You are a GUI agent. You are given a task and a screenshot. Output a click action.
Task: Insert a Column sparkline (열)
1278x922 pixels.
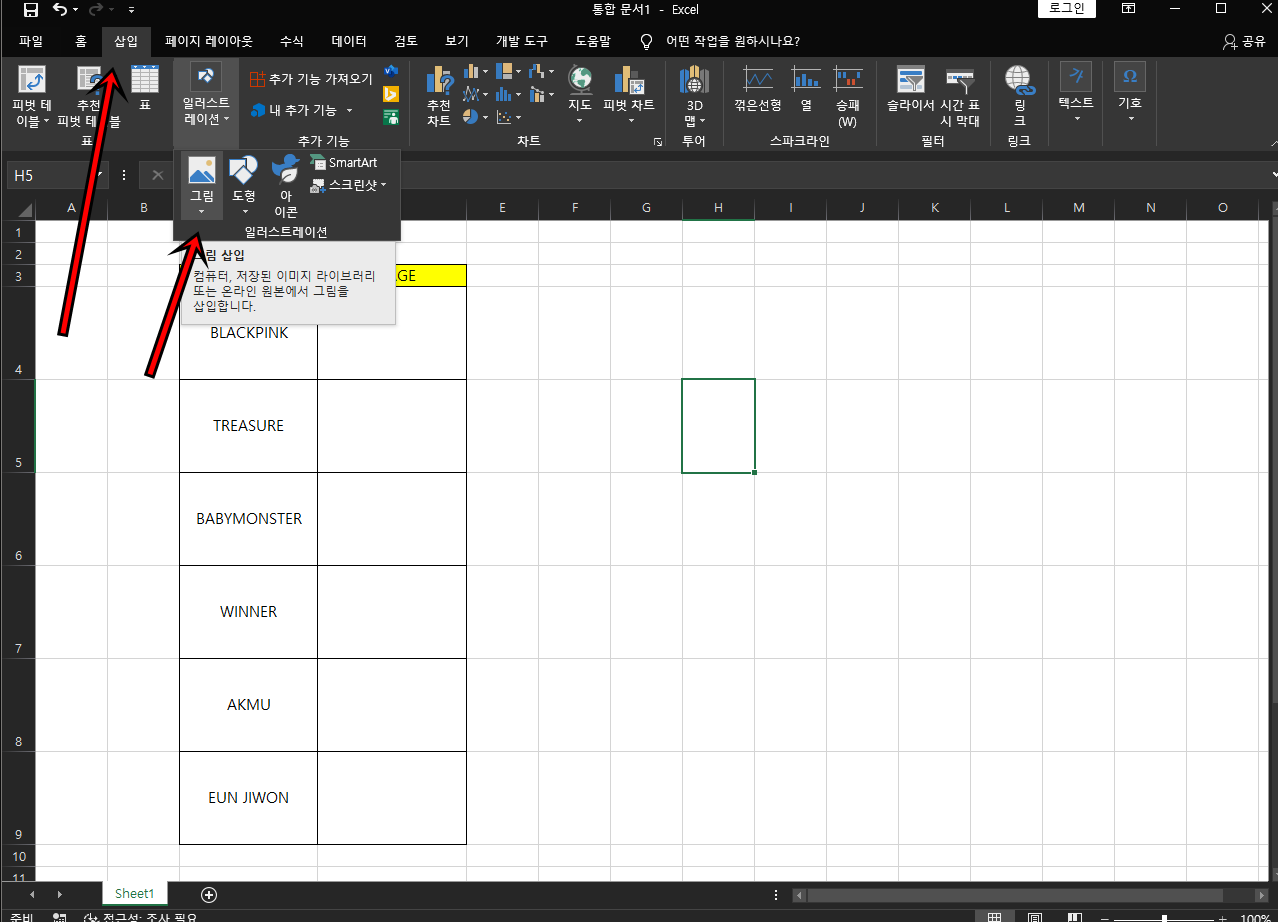tap(806, 90)
